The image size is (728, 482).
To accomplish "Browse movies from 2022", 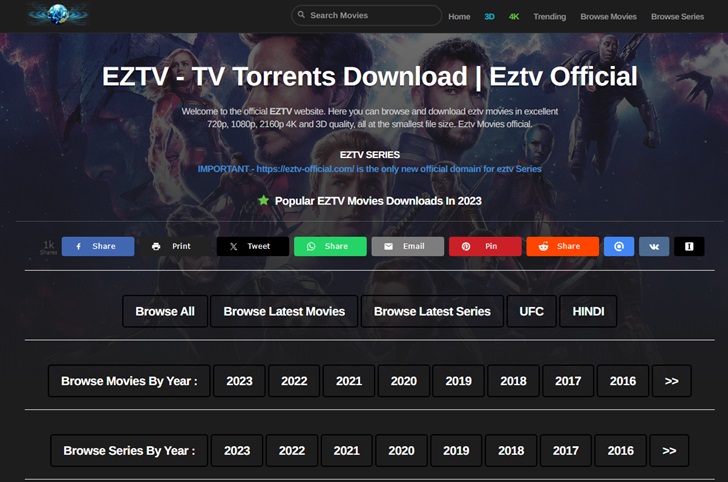I will (x=294, y=381).
